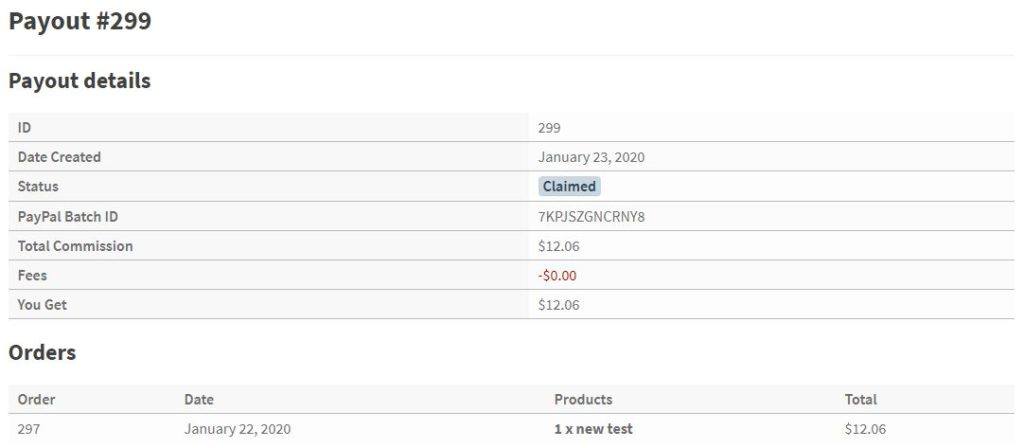1024x448 pixels.
Task: Select the ID value 299
Action: (549, 128)
